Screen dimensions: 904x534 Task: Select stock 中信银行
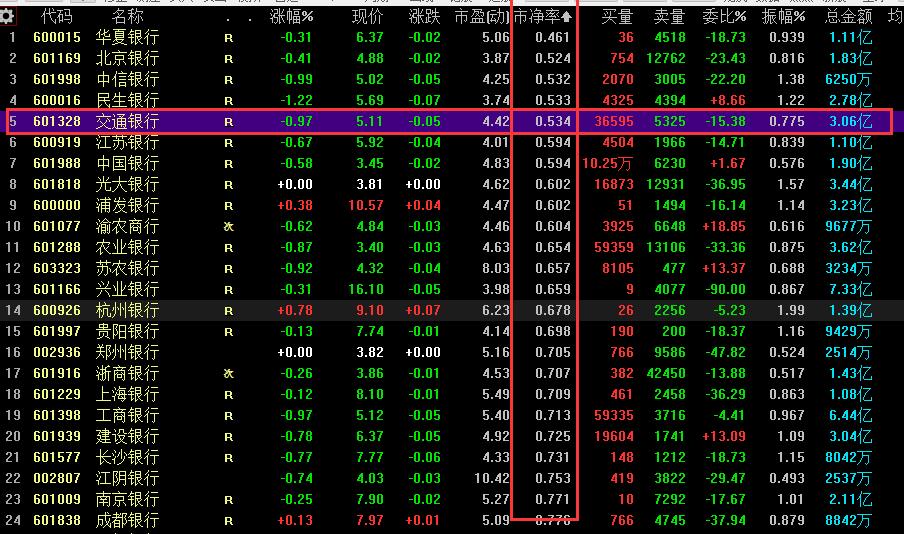pos(127,80)
